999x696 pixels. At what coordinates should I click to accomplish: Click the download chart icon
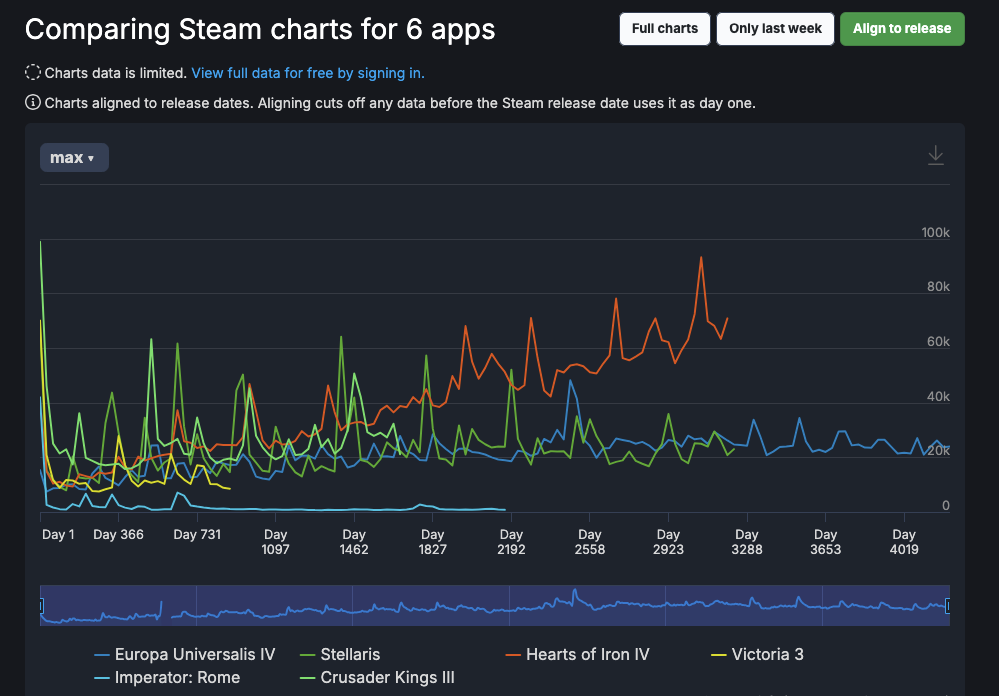click(935, 156)
